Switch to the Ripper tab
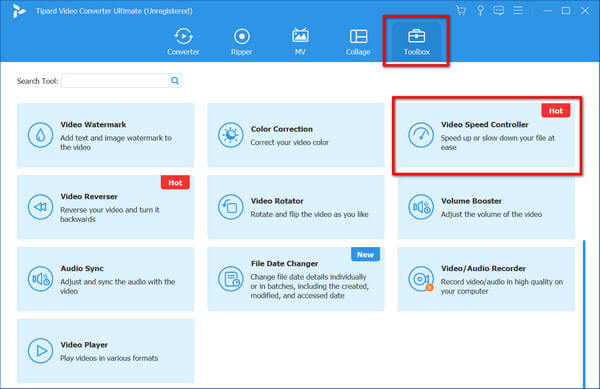This screenshot has width=600, height=389. [x=241, y=42]
